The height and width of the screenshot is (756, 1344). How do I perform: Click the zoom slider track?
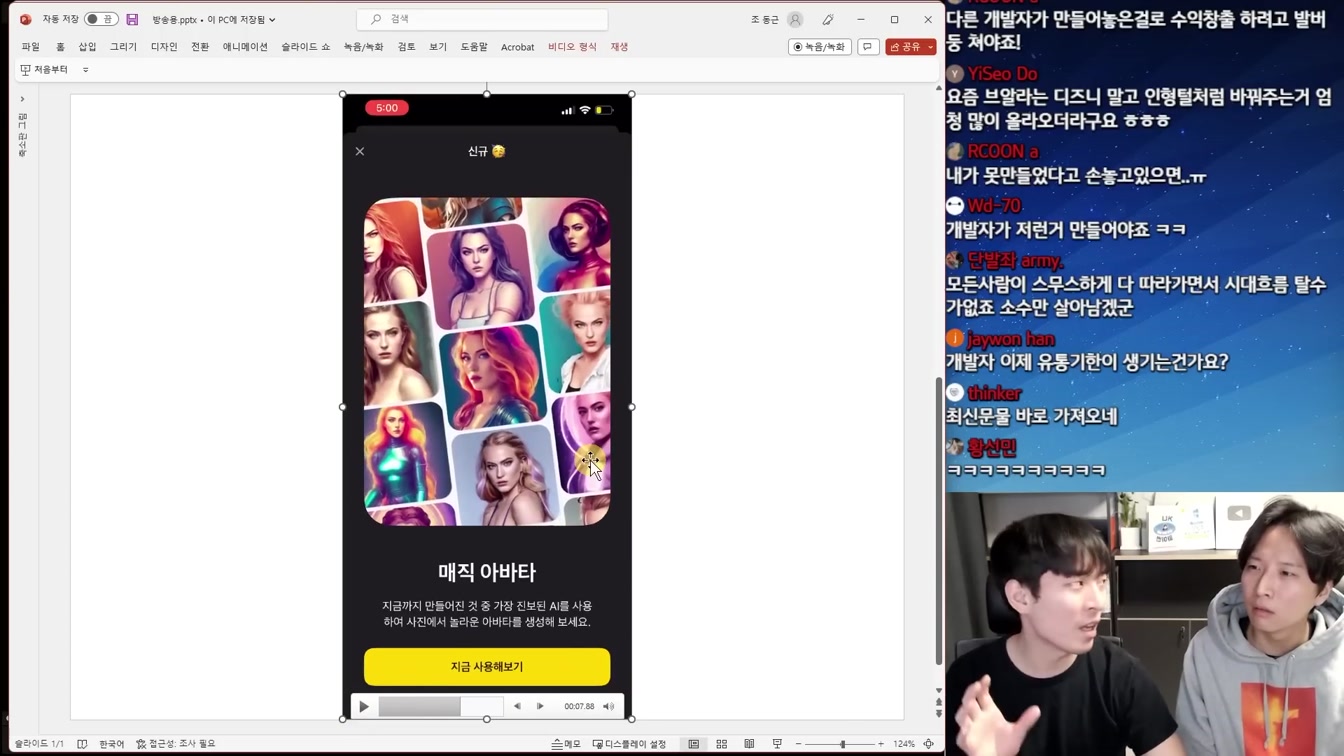click(840, 744)
